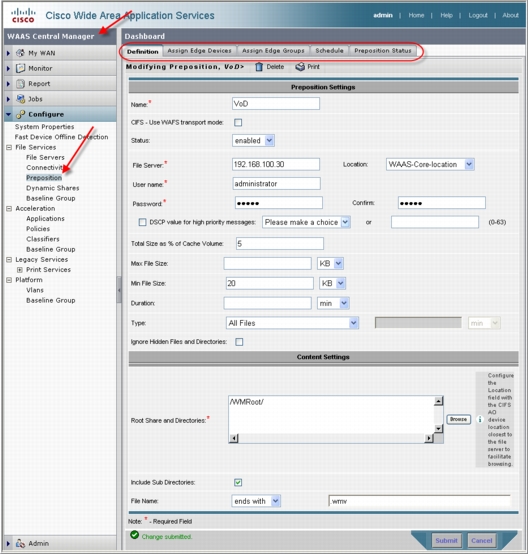Open File Servers in sidebar
Viewport: 530px width, 555px height.
tap(45, 158)
